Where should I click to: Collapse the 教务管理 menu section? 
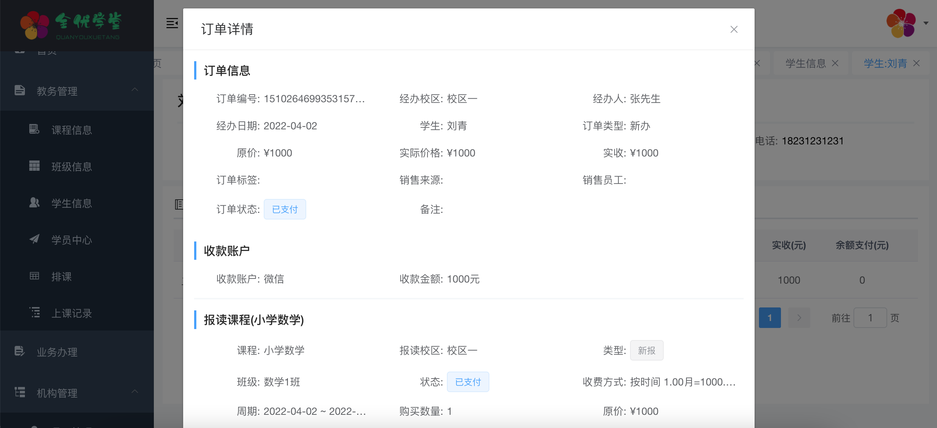(x=135, y=91)
